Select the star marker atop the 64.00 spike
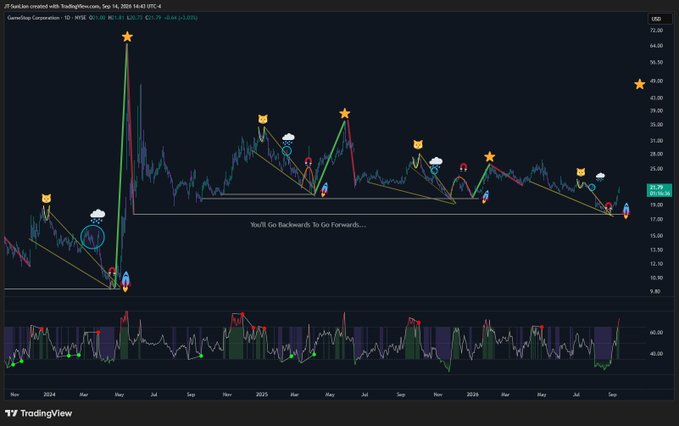 tap(127, 37)
